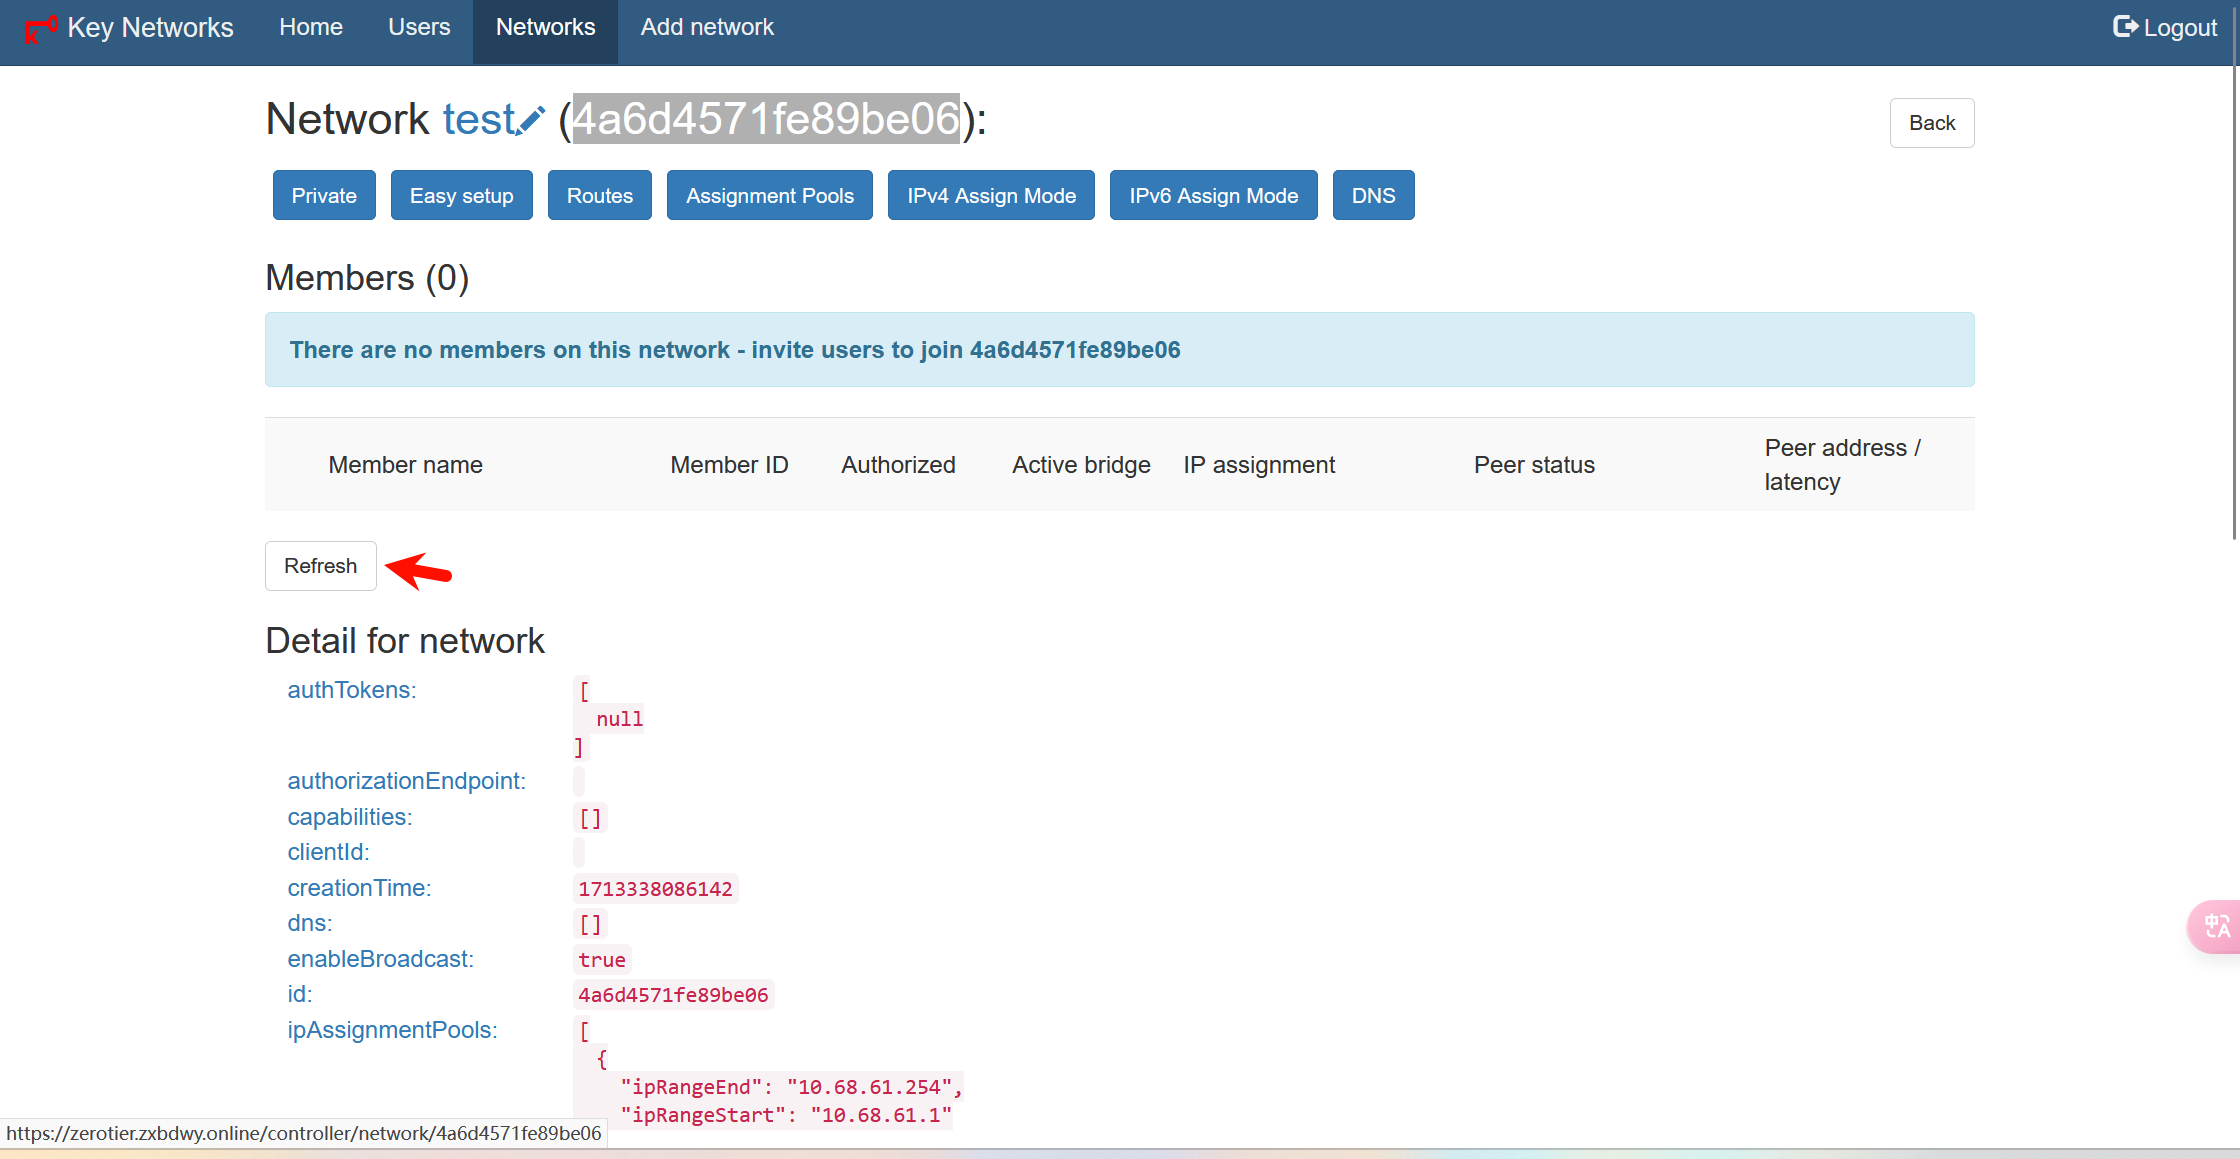Click the test network name link

(x=478, y=120)
